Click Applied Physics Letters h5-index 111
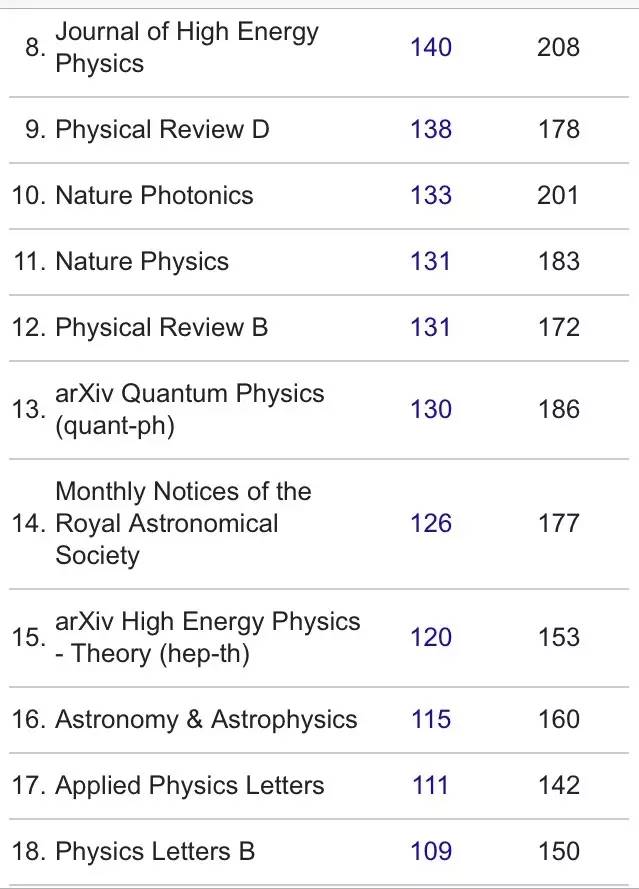 tap(431, 785)
